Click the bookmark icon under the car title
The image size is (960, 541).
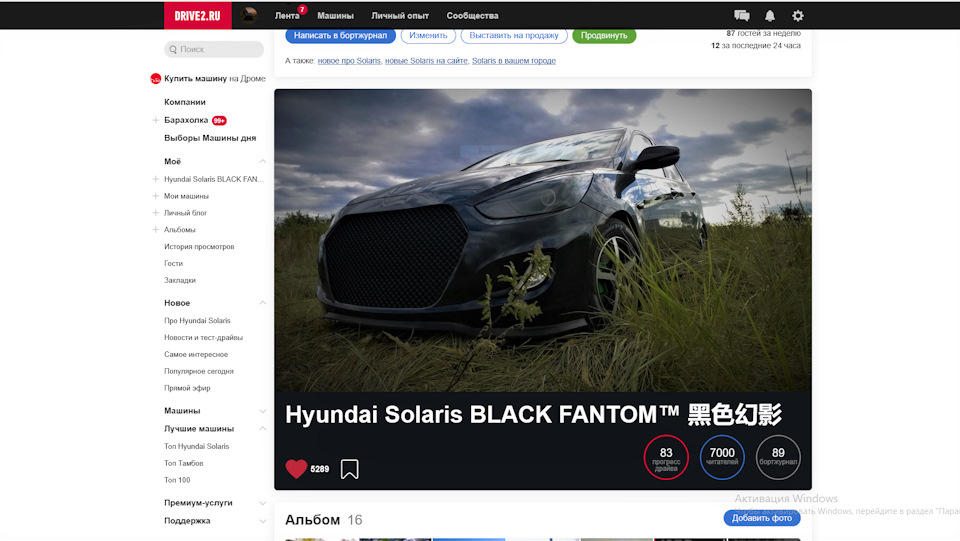pyautogui.click(x=350, y=469)
